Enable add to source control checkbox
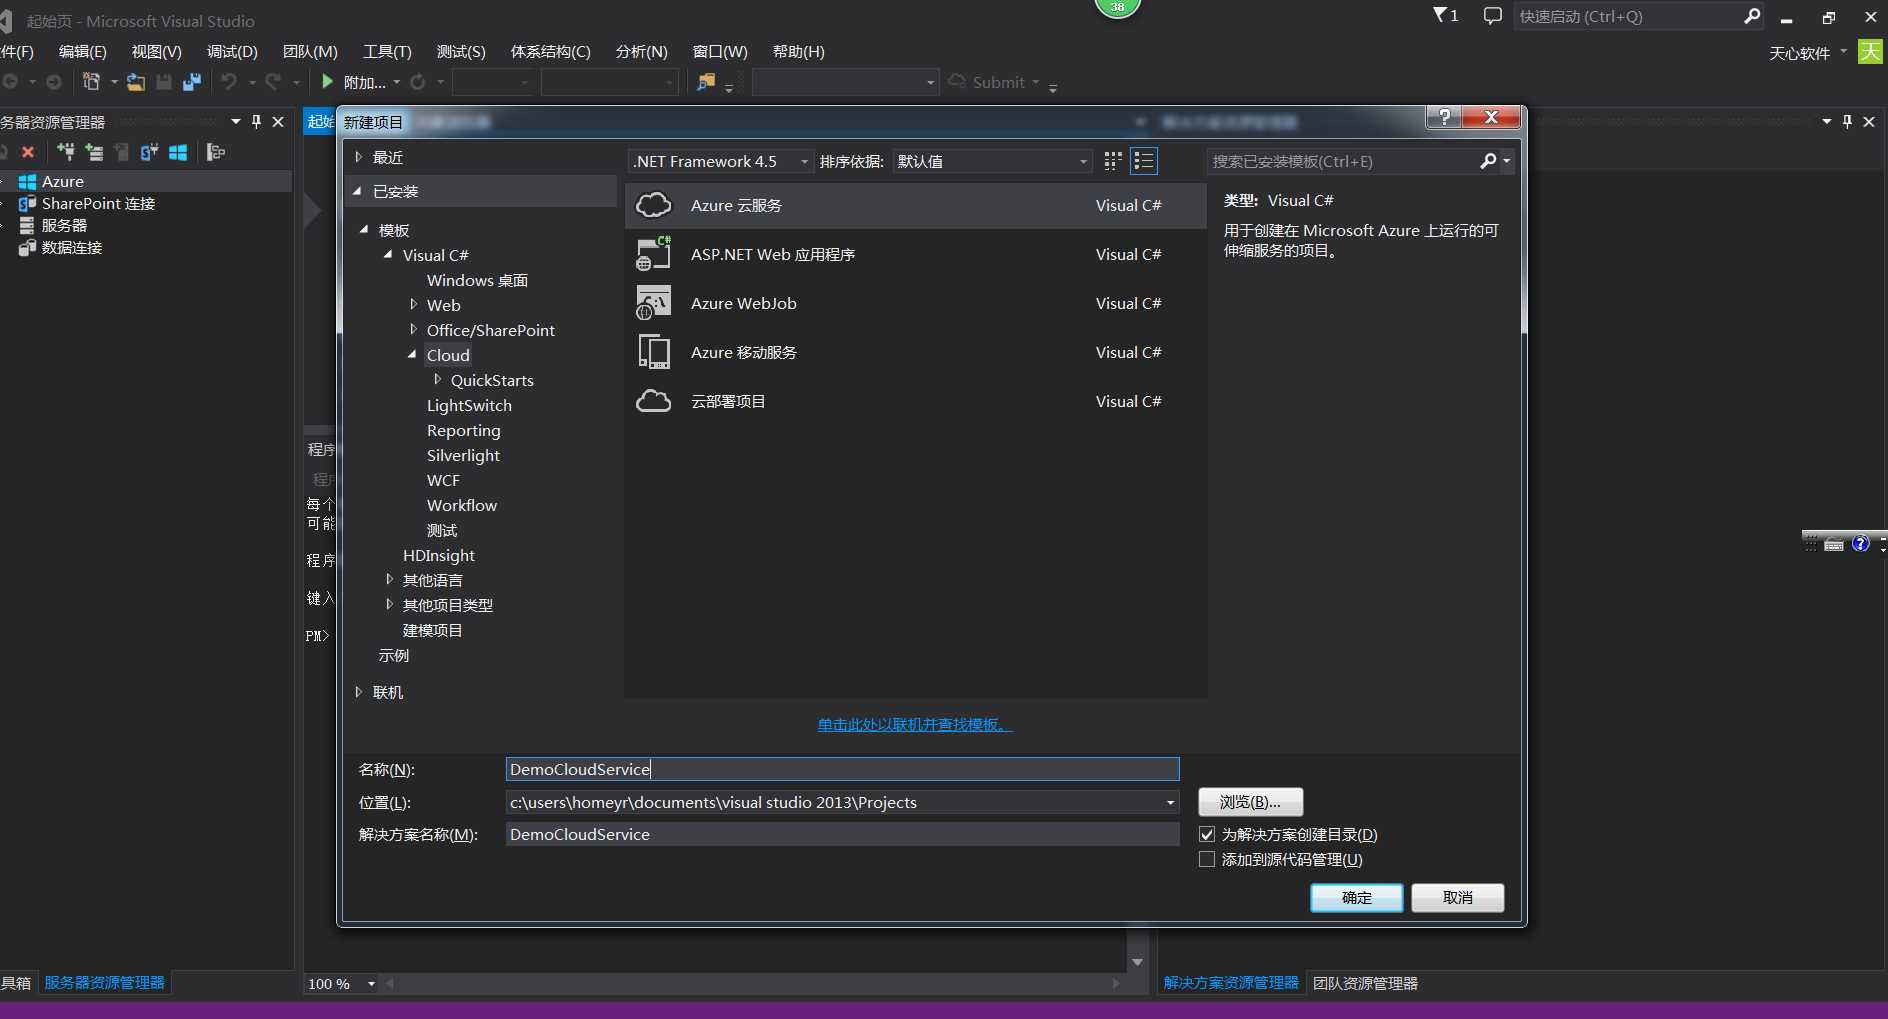 point(1207,859)
